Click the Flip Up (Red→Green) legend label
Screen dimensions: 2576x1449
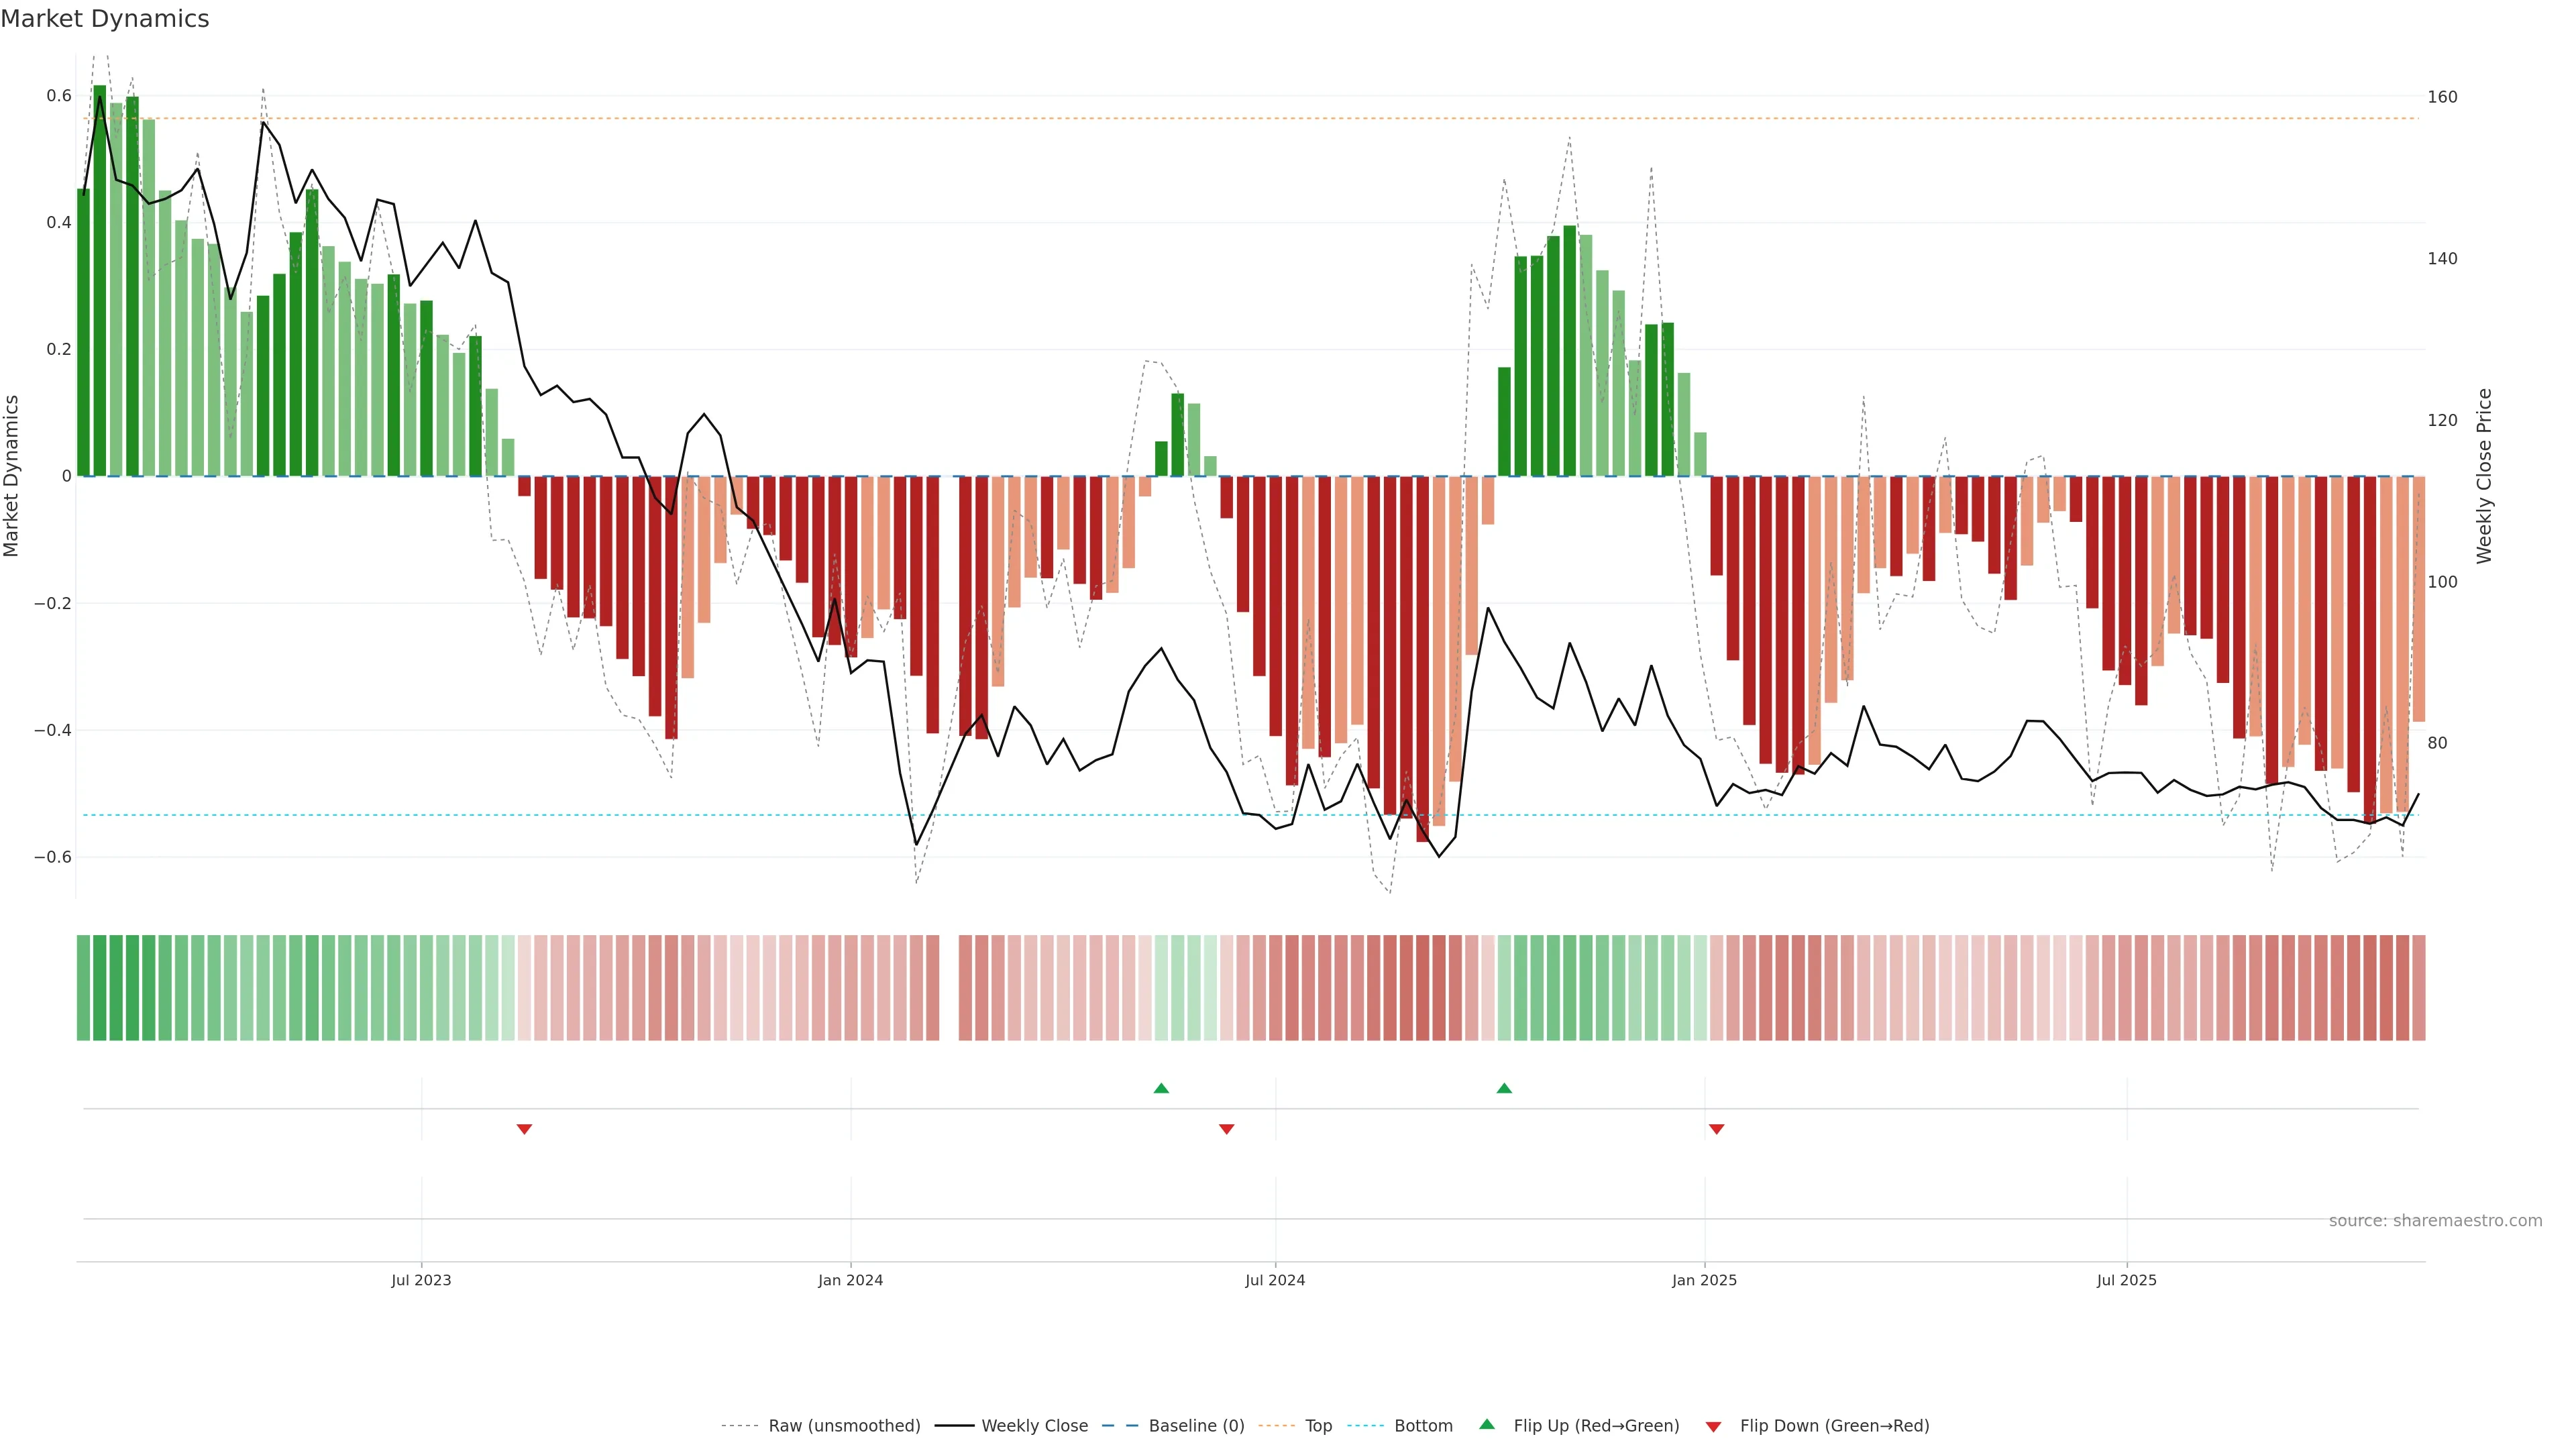pos(1596,1426)
